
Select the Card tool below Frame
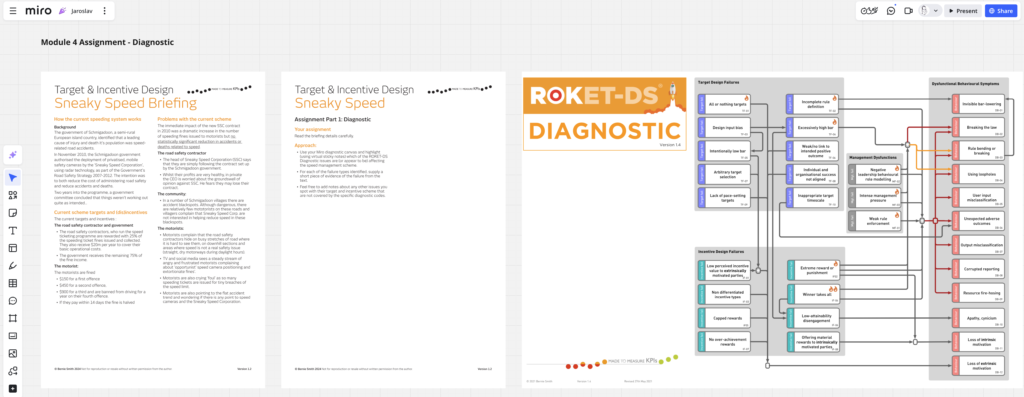[x=12, y=336]
